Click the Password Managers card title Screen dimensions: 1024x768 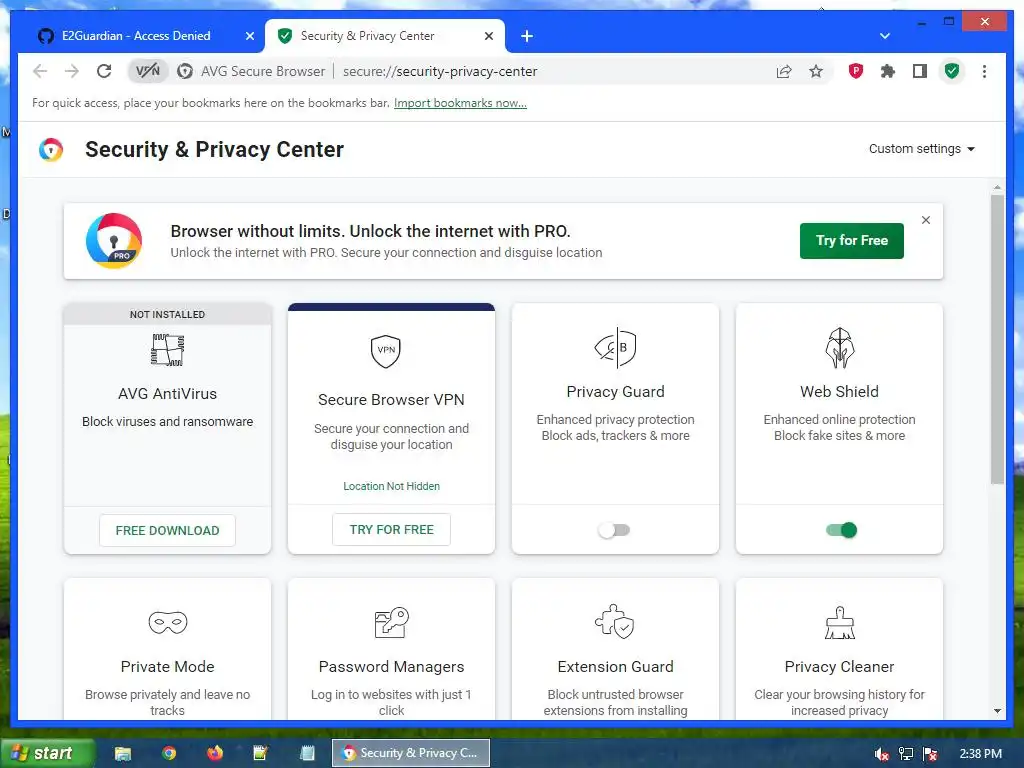[391, 667]
